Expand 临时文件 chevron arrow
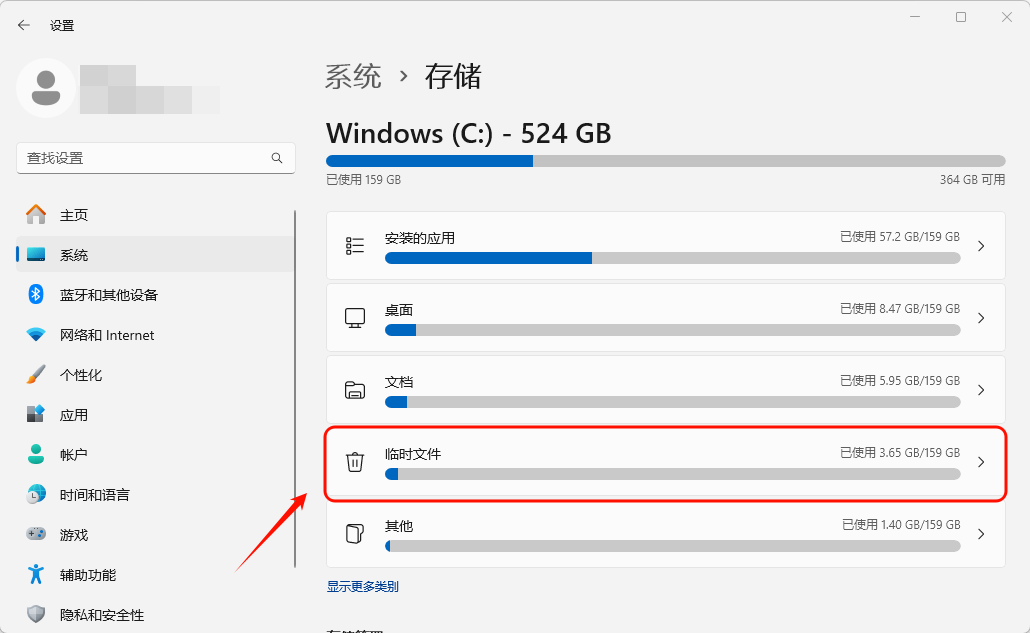Image resolution: width=1030 pixels, height=633 pixels. (981, 462)
